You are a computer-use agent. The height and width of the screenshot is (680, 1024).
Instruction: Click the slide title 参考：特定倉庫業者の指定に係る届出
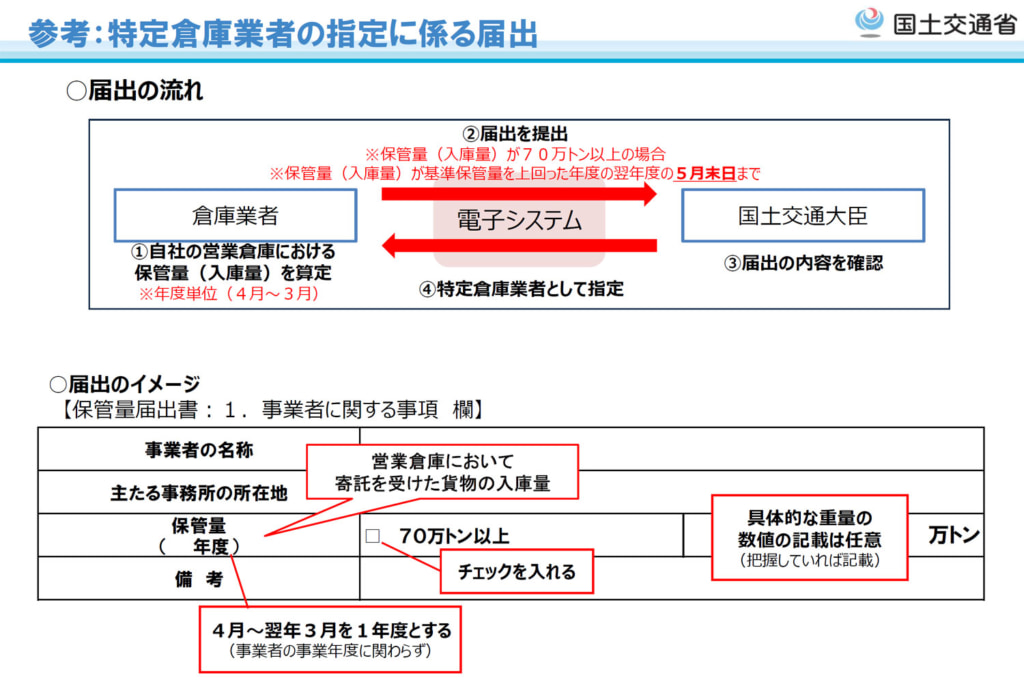(x=285, y=31)
